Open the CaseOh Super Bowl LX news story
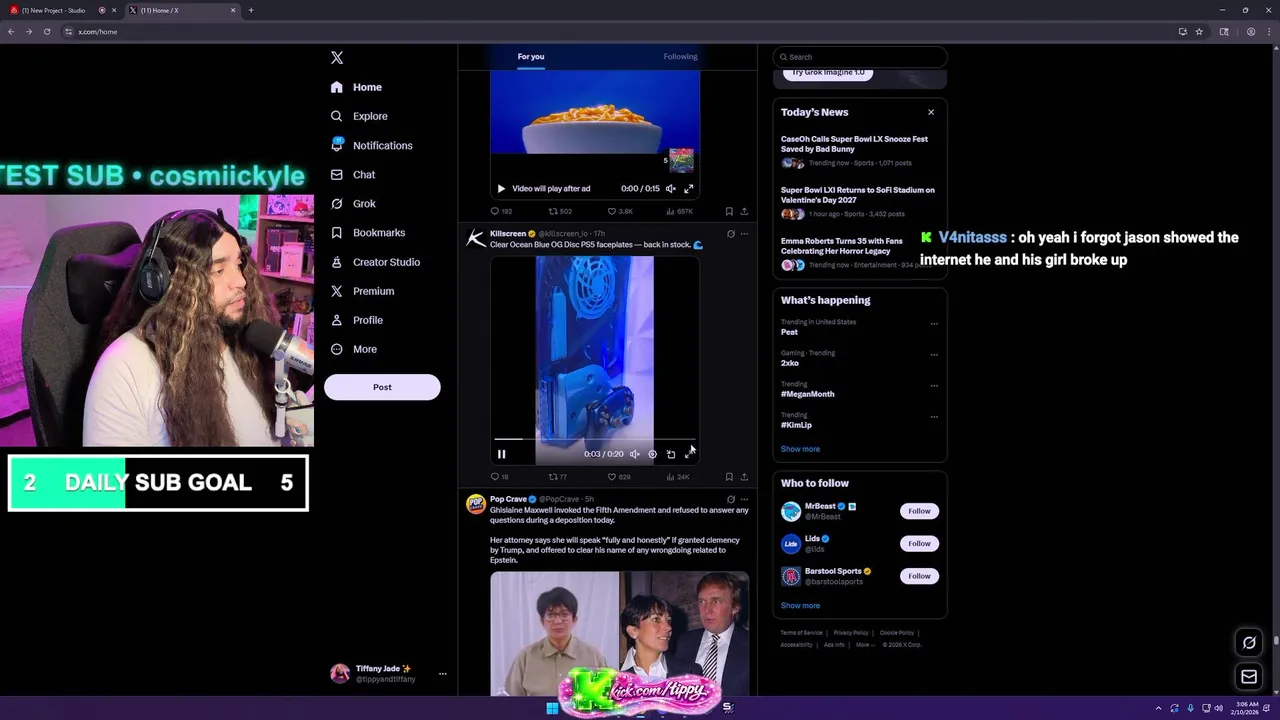Viewport: 1280px width, 720px height. (x=859, y=150)
